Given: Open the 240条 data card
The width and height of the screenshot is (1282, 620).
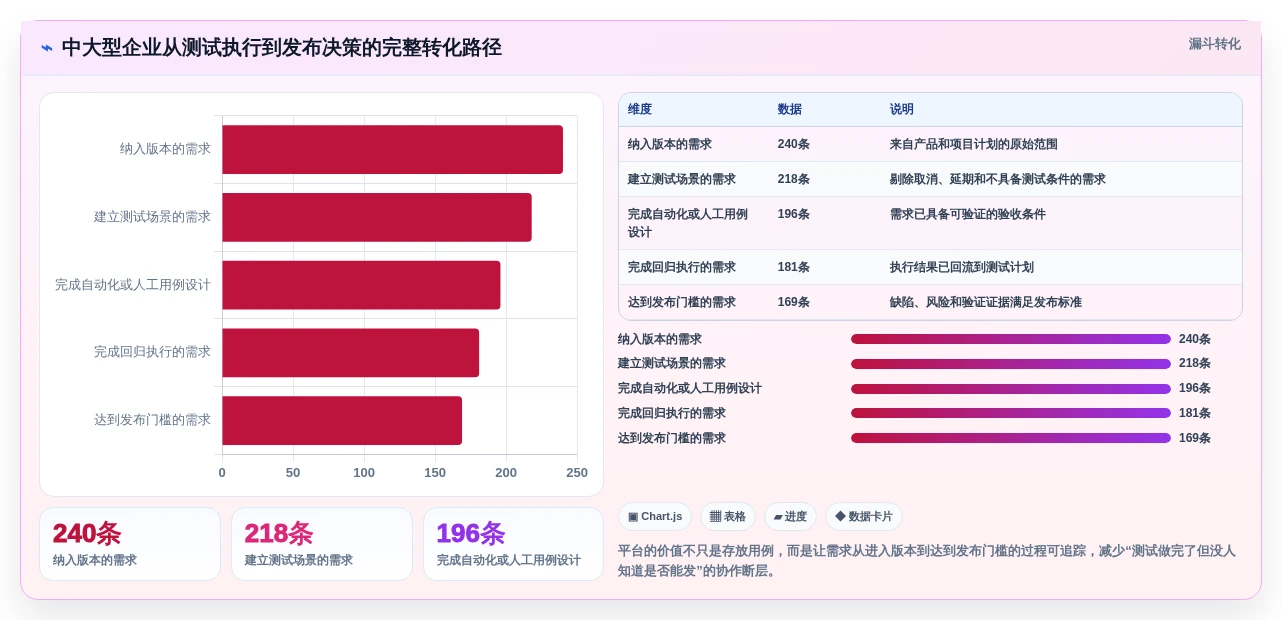Looking at the screenshot, I should pos(130,544).
